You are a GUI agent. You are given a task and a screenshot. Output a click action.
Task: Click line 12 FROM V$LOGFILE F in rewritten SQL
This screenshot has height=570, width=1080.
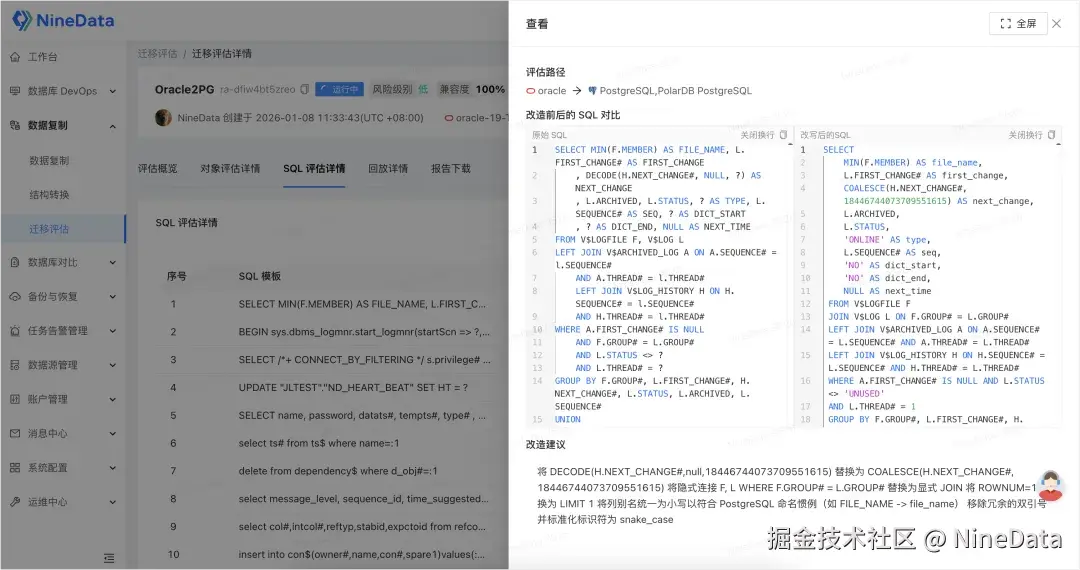tap(869, 304)
